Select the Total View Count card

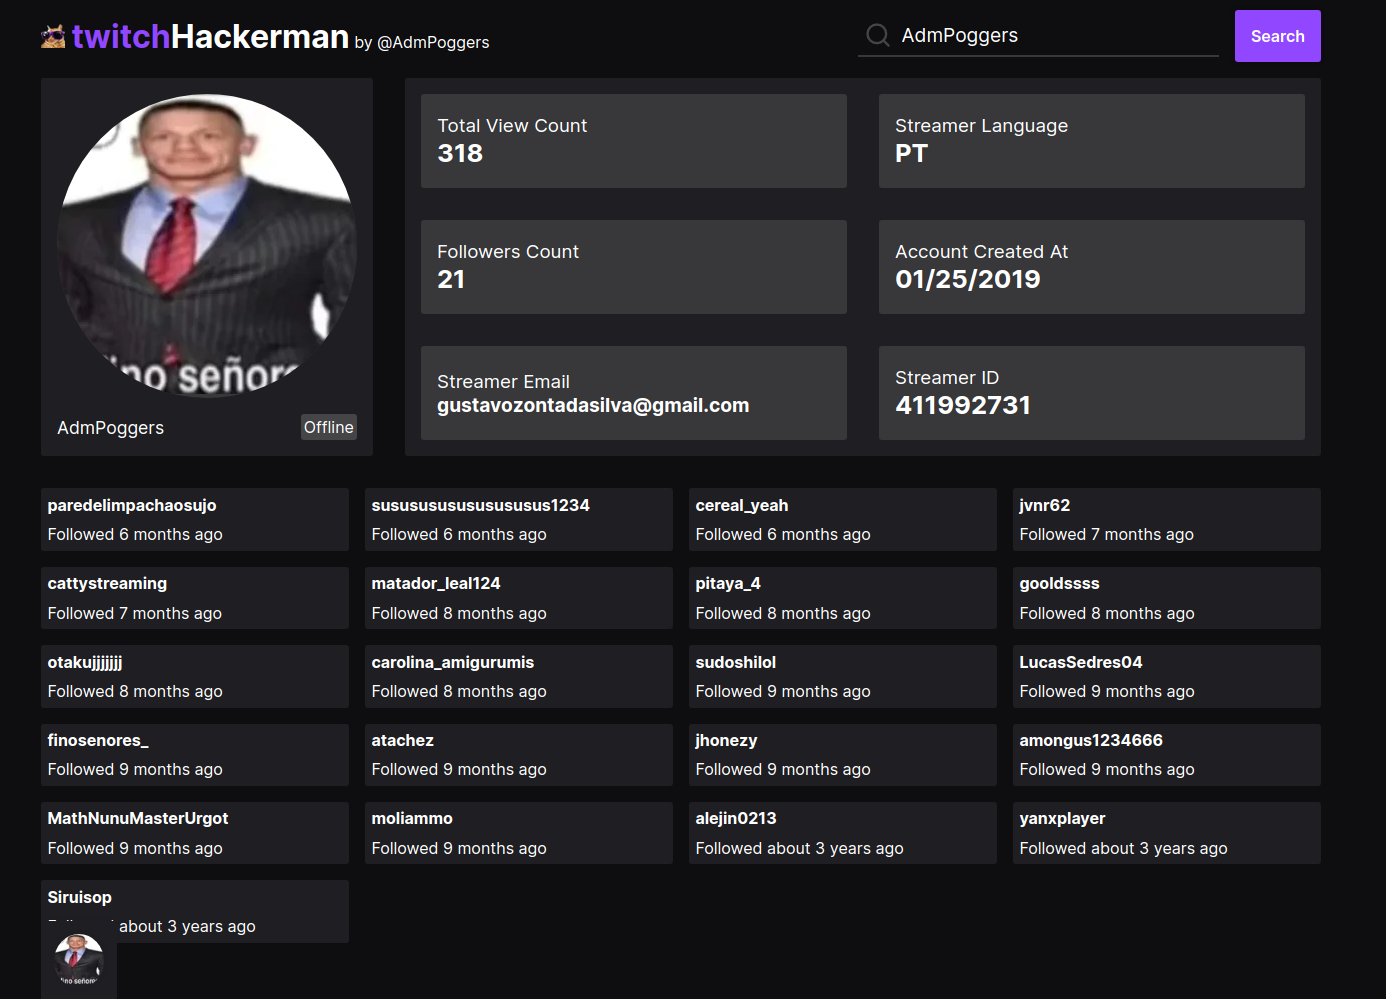(x=633, y=141)
